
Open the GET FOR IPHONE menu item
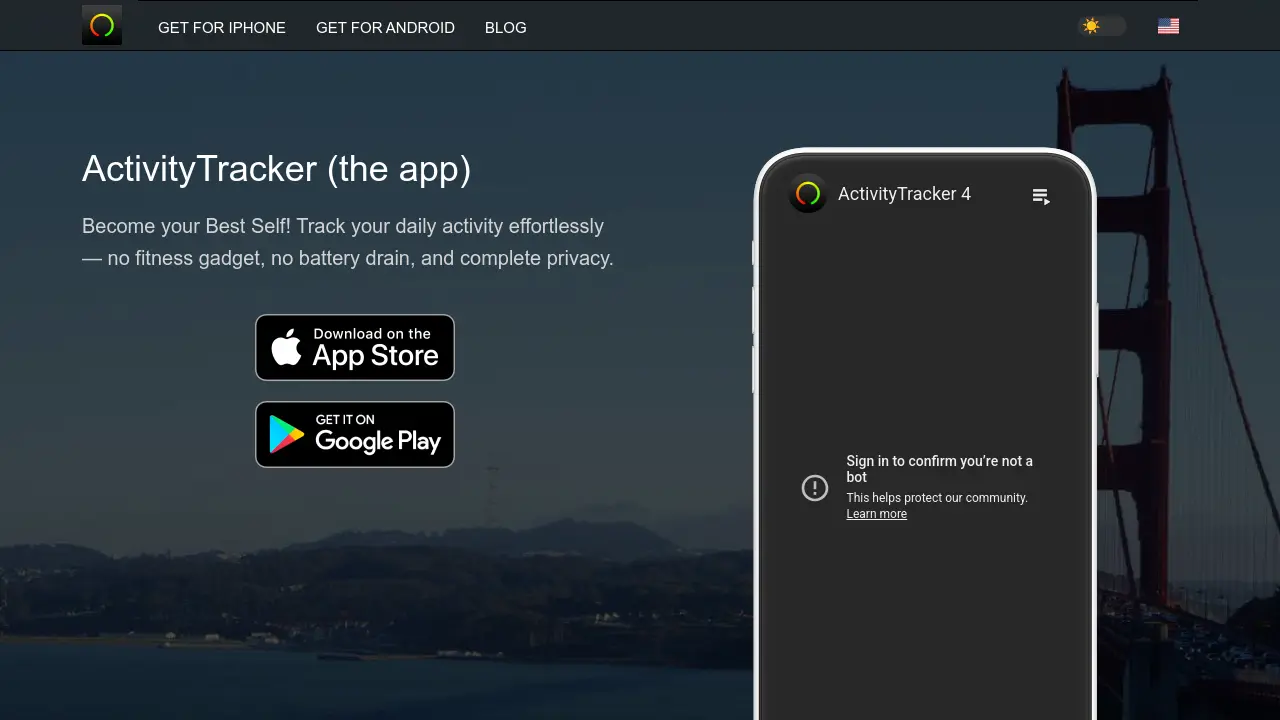coord(222,28)
